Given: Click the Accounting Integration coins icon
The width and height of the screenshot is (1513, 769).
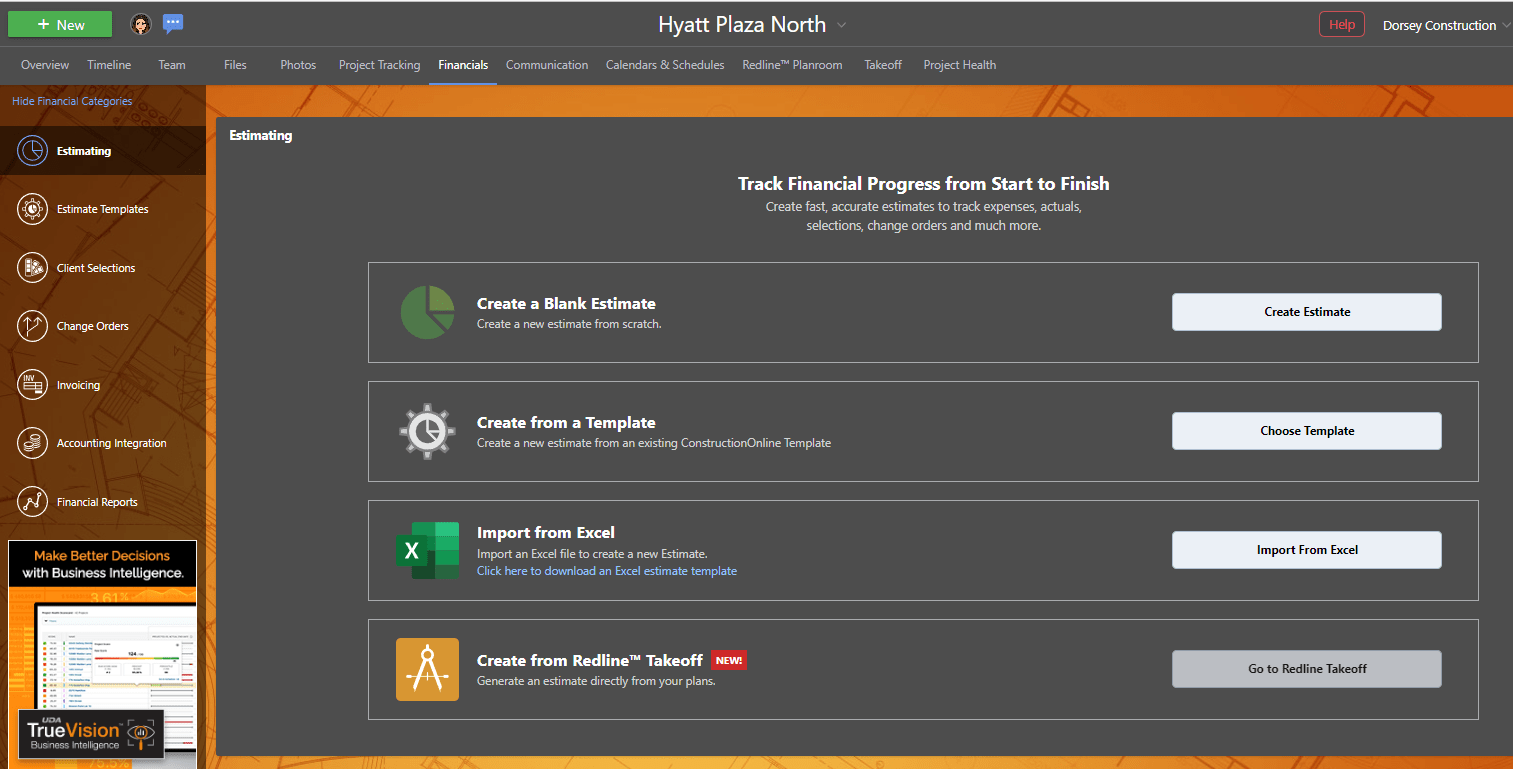Looking at the screenshot, I should [32, 443].
